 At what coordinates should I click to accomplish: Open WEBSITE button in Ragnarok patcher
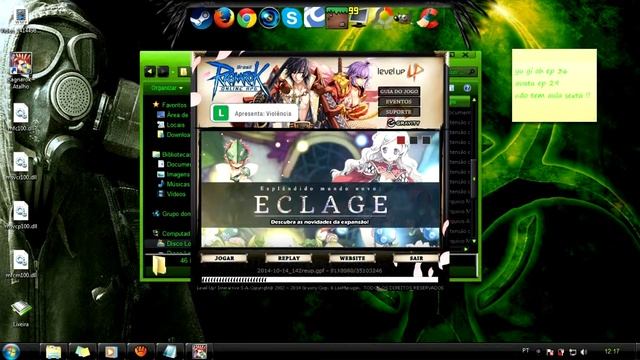[x=352, y=258]
